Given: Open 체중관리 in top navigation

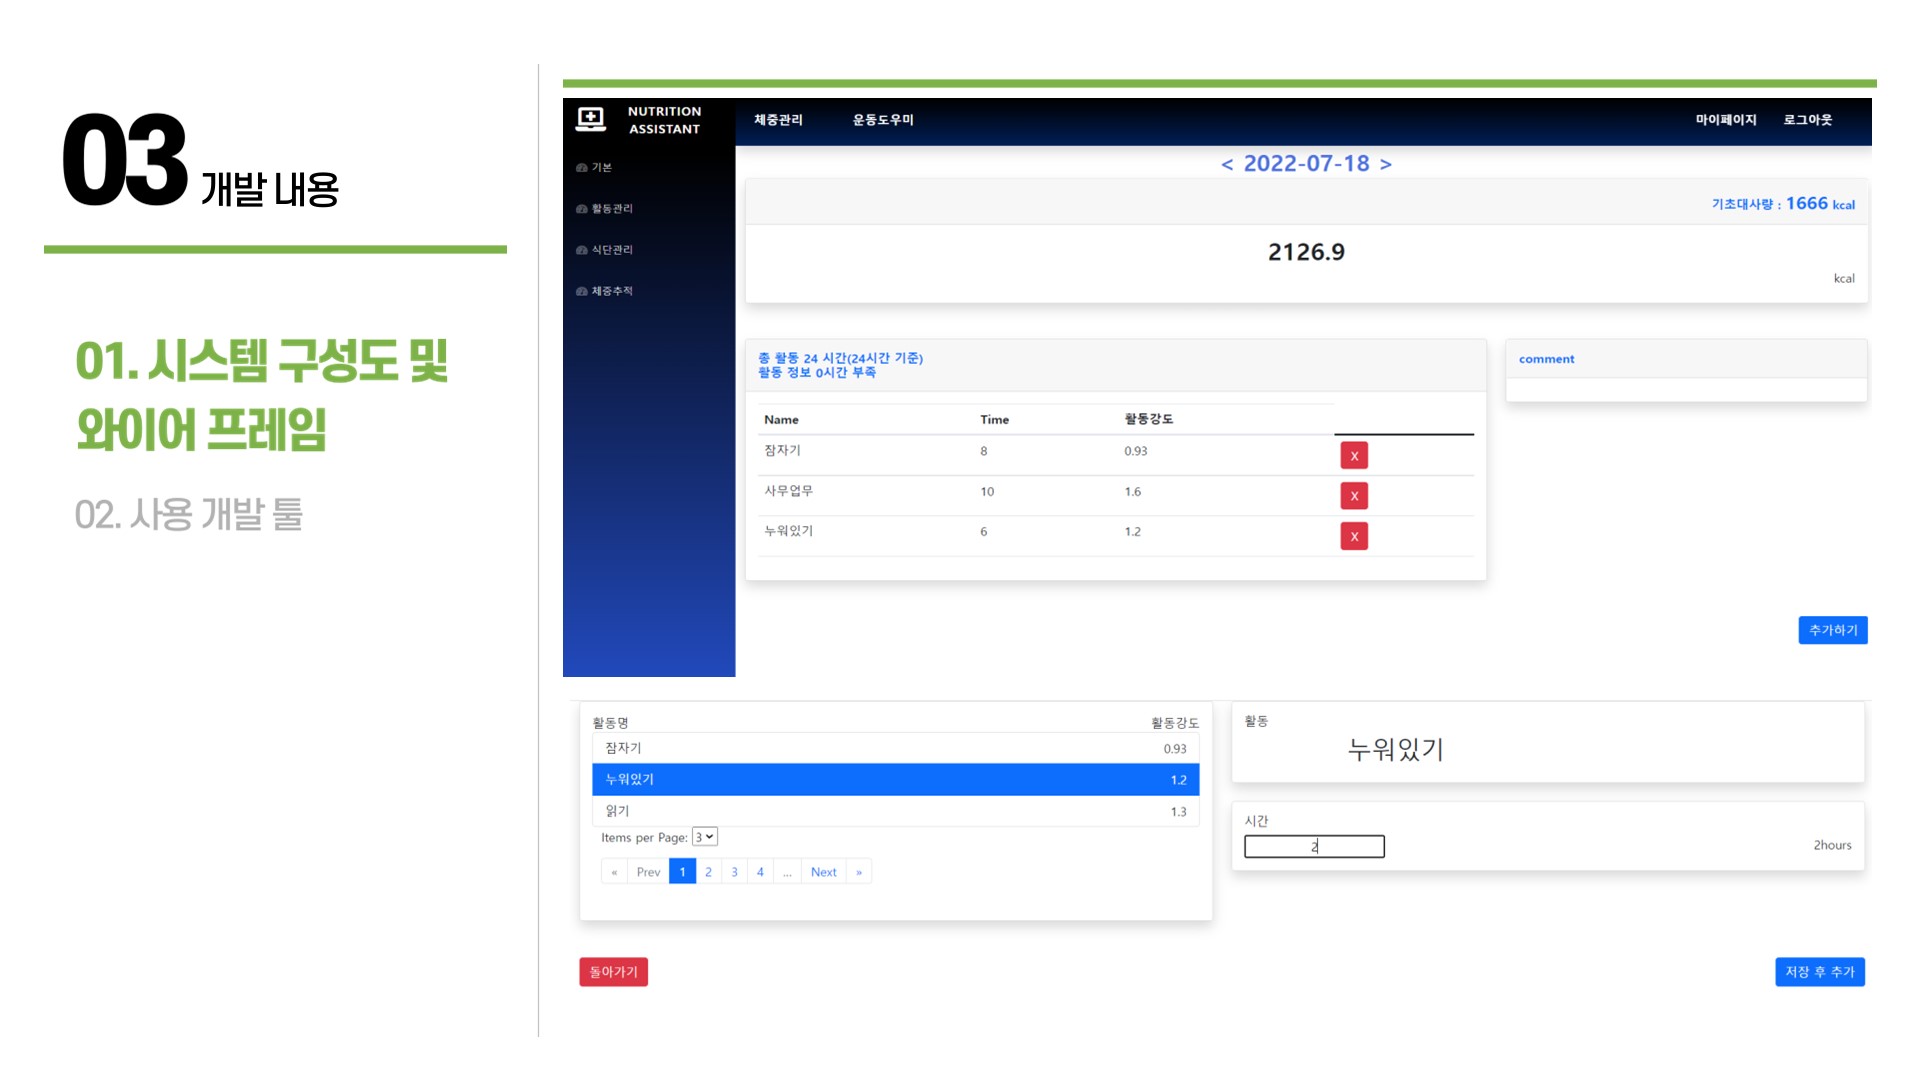Looking at the screenshot, I should [778, 120].
